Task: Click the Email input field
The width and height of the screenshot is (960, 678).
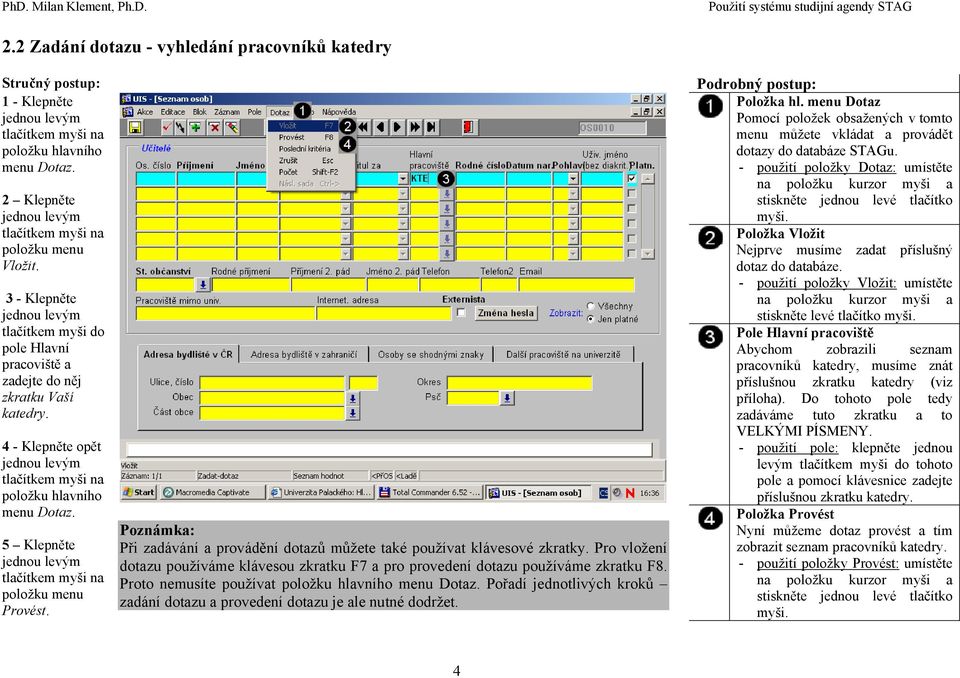Action: 577,285
